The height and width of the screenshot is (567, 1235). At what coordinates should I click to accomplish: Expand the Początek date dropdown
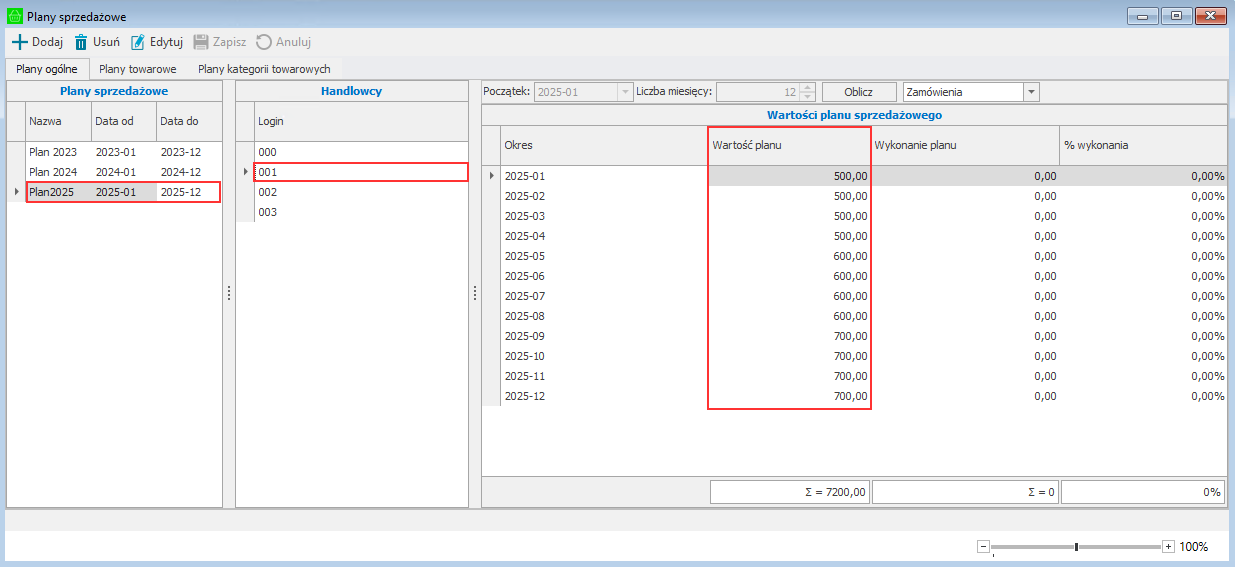(x=626, y=92)
